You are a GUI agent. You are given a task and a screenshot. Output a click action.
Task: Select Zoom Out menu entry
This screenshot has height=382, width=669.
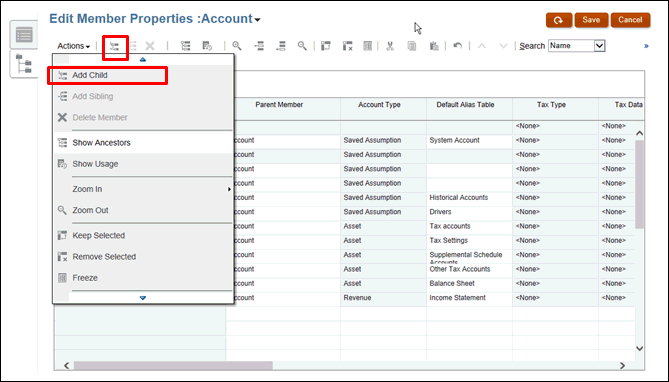pos(144,210)
